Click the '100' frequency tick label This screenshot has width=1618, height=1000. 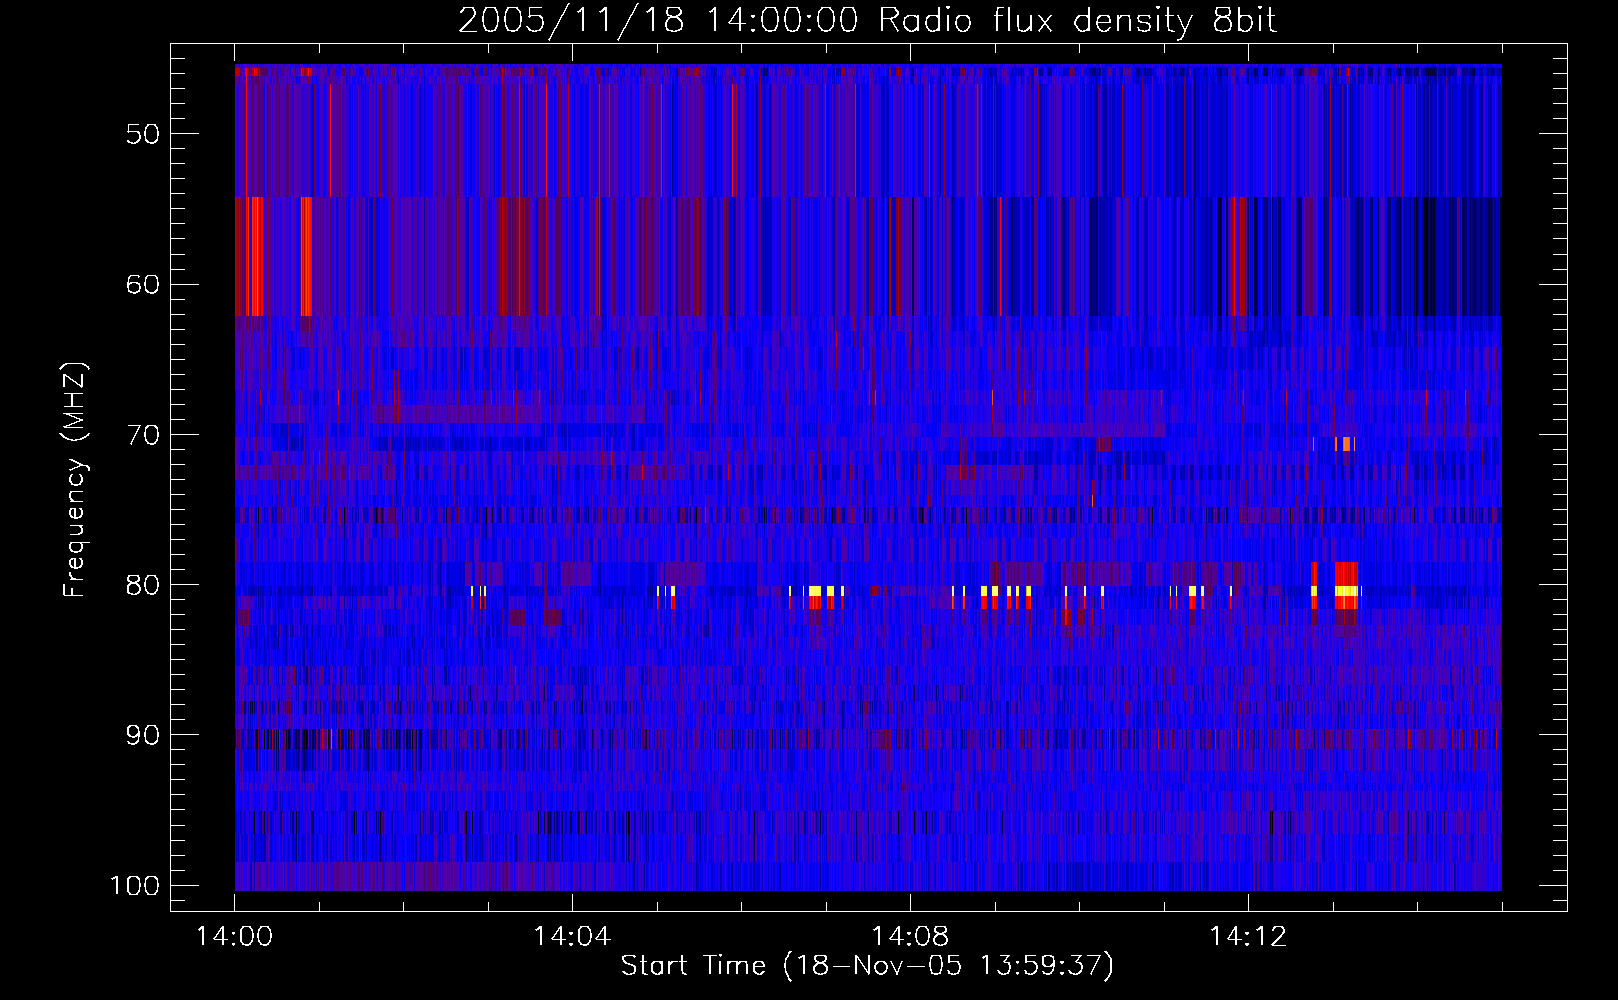[x=135, y=886]
